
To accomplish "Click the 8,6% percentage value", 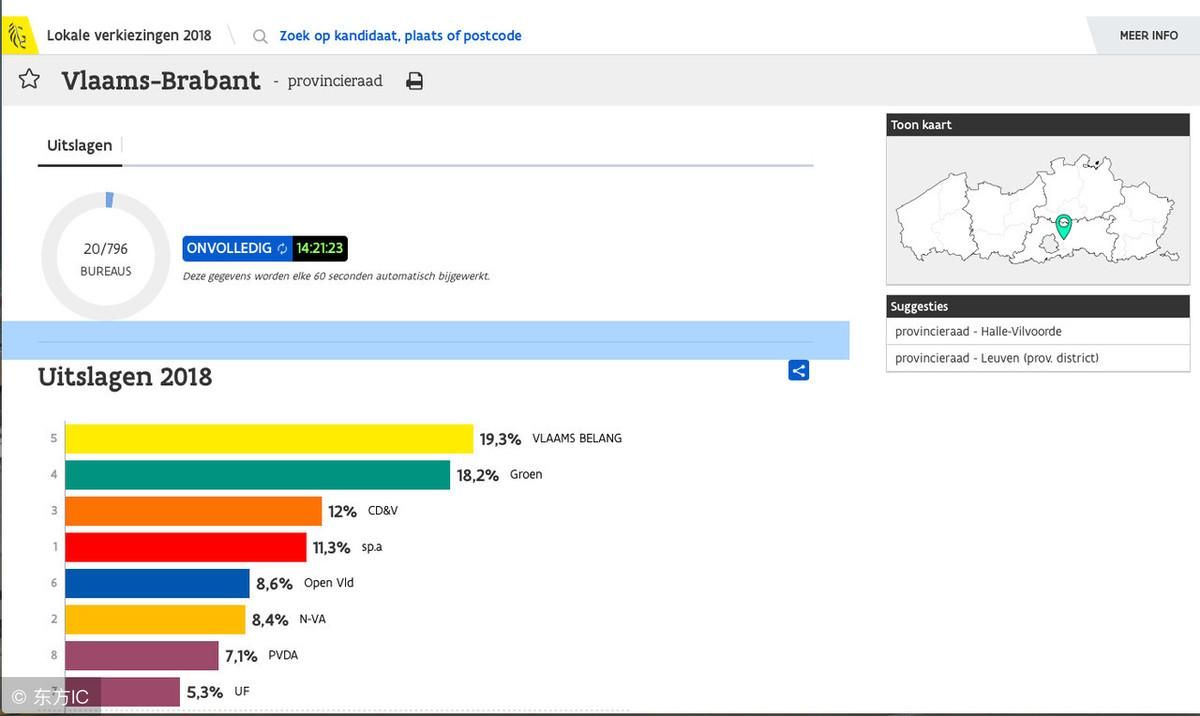I will point(275,584).
